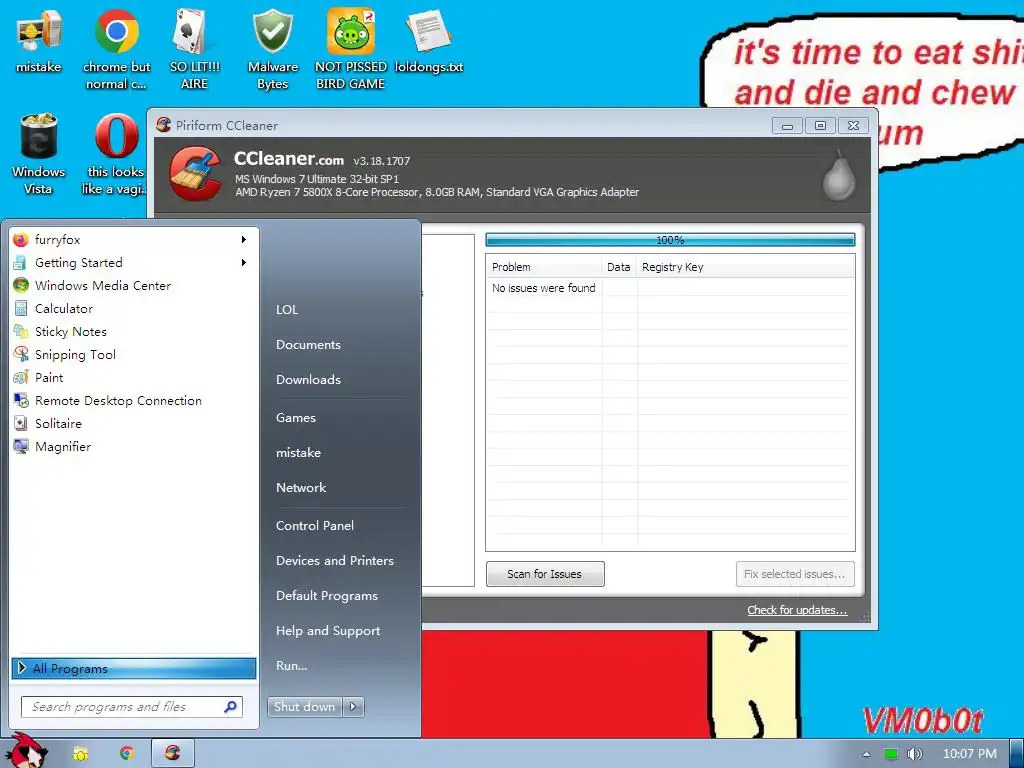The width and height of the screenshot is (1024, 768).
Task: Close the Piriform CCleaner window
Action: [x=853, y=125]
